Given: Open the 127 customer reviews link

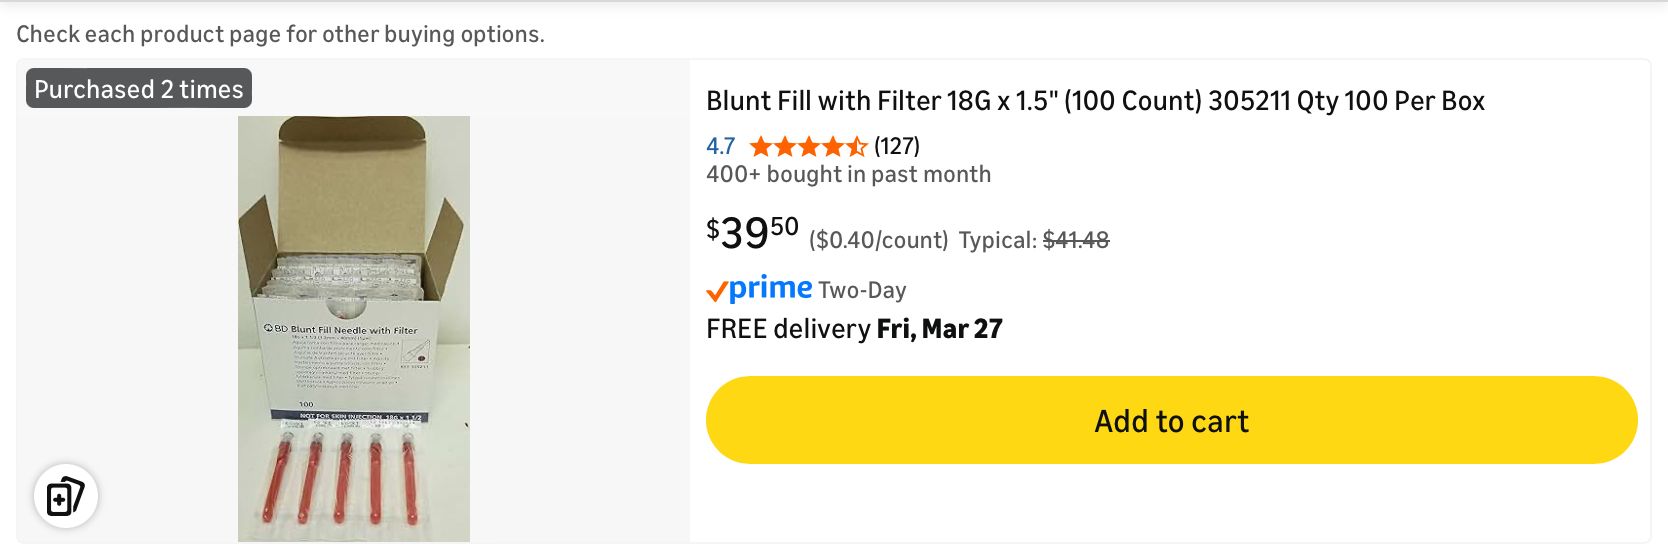Looking at the screenshot, I should [x=896, y=146].
